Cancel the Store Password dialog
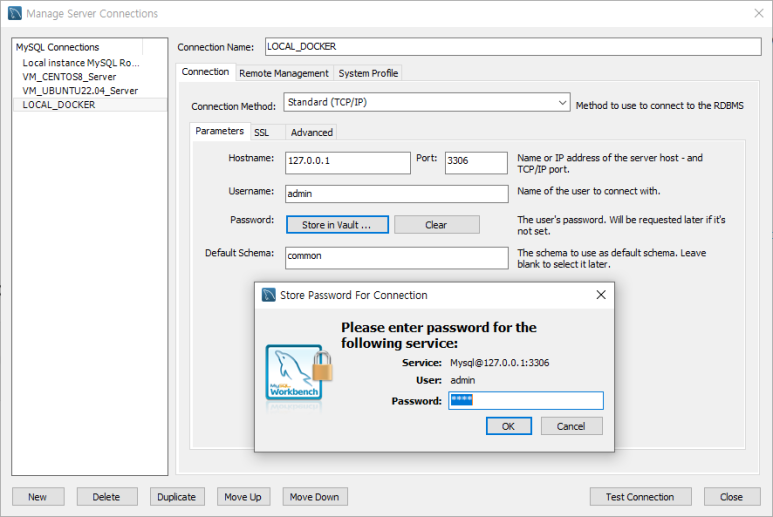This screenshot has height=517, width=773. 571,426
